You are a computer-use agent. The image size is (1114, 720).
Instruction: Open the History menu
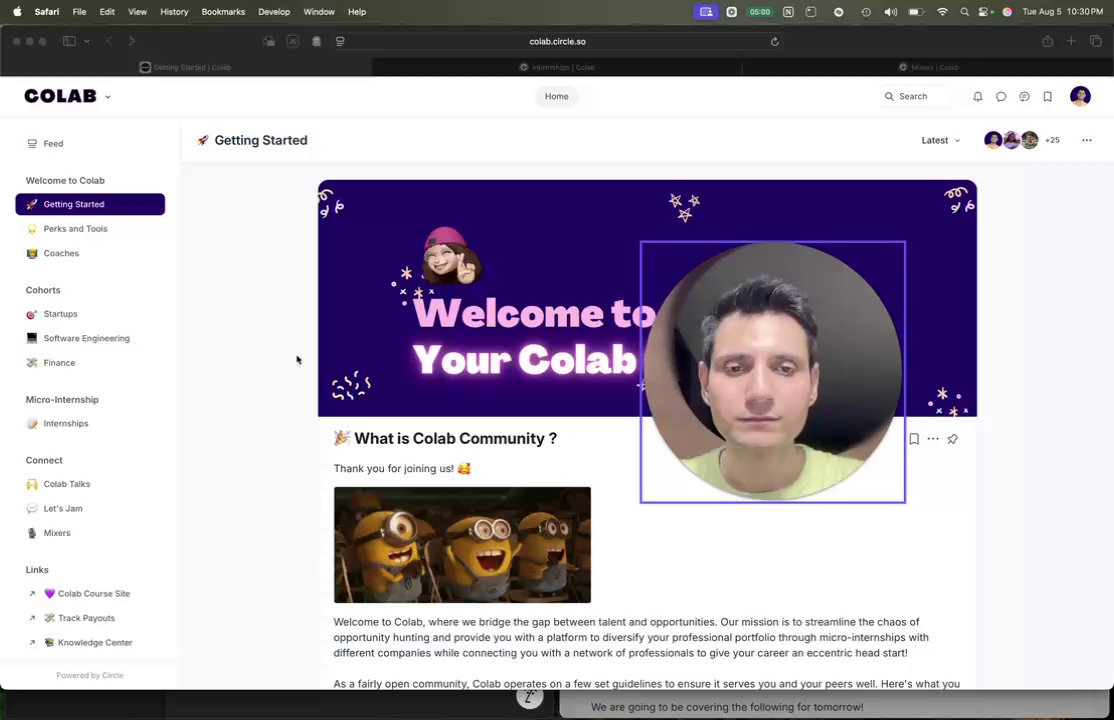pos(174,12)
